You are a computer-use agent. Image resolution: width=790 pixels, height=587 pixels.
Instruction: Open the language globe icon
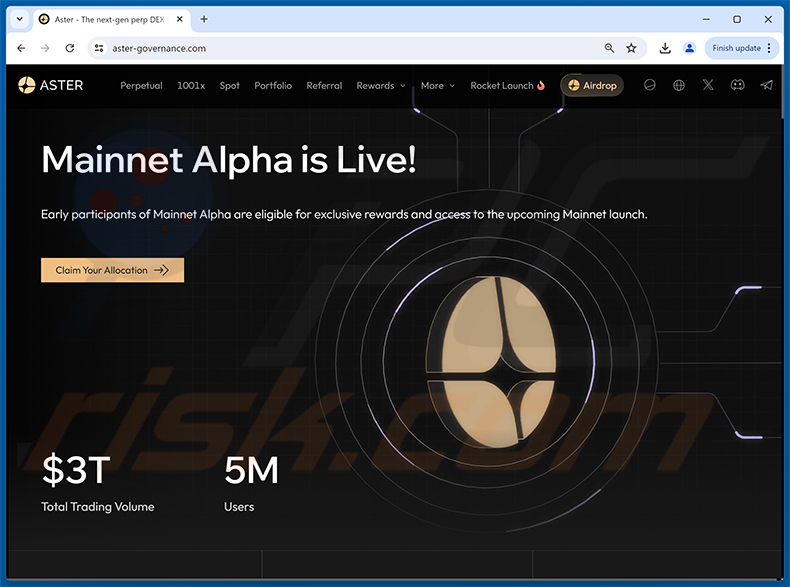679,85
